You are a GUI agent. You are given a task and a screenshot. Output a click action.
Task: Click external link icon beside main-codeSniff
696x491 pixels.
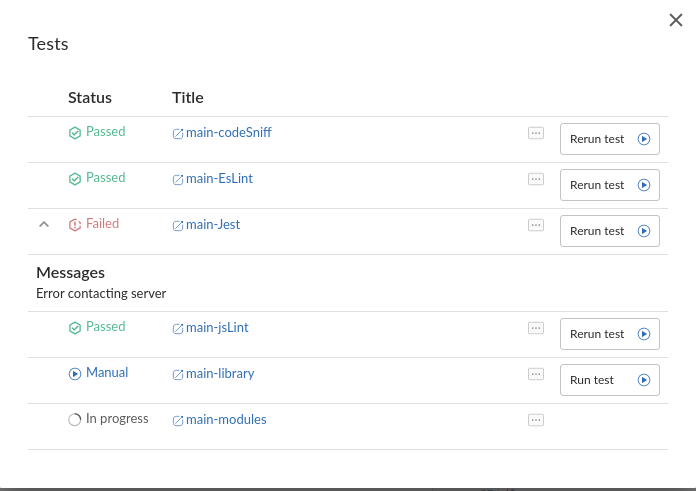178,133
